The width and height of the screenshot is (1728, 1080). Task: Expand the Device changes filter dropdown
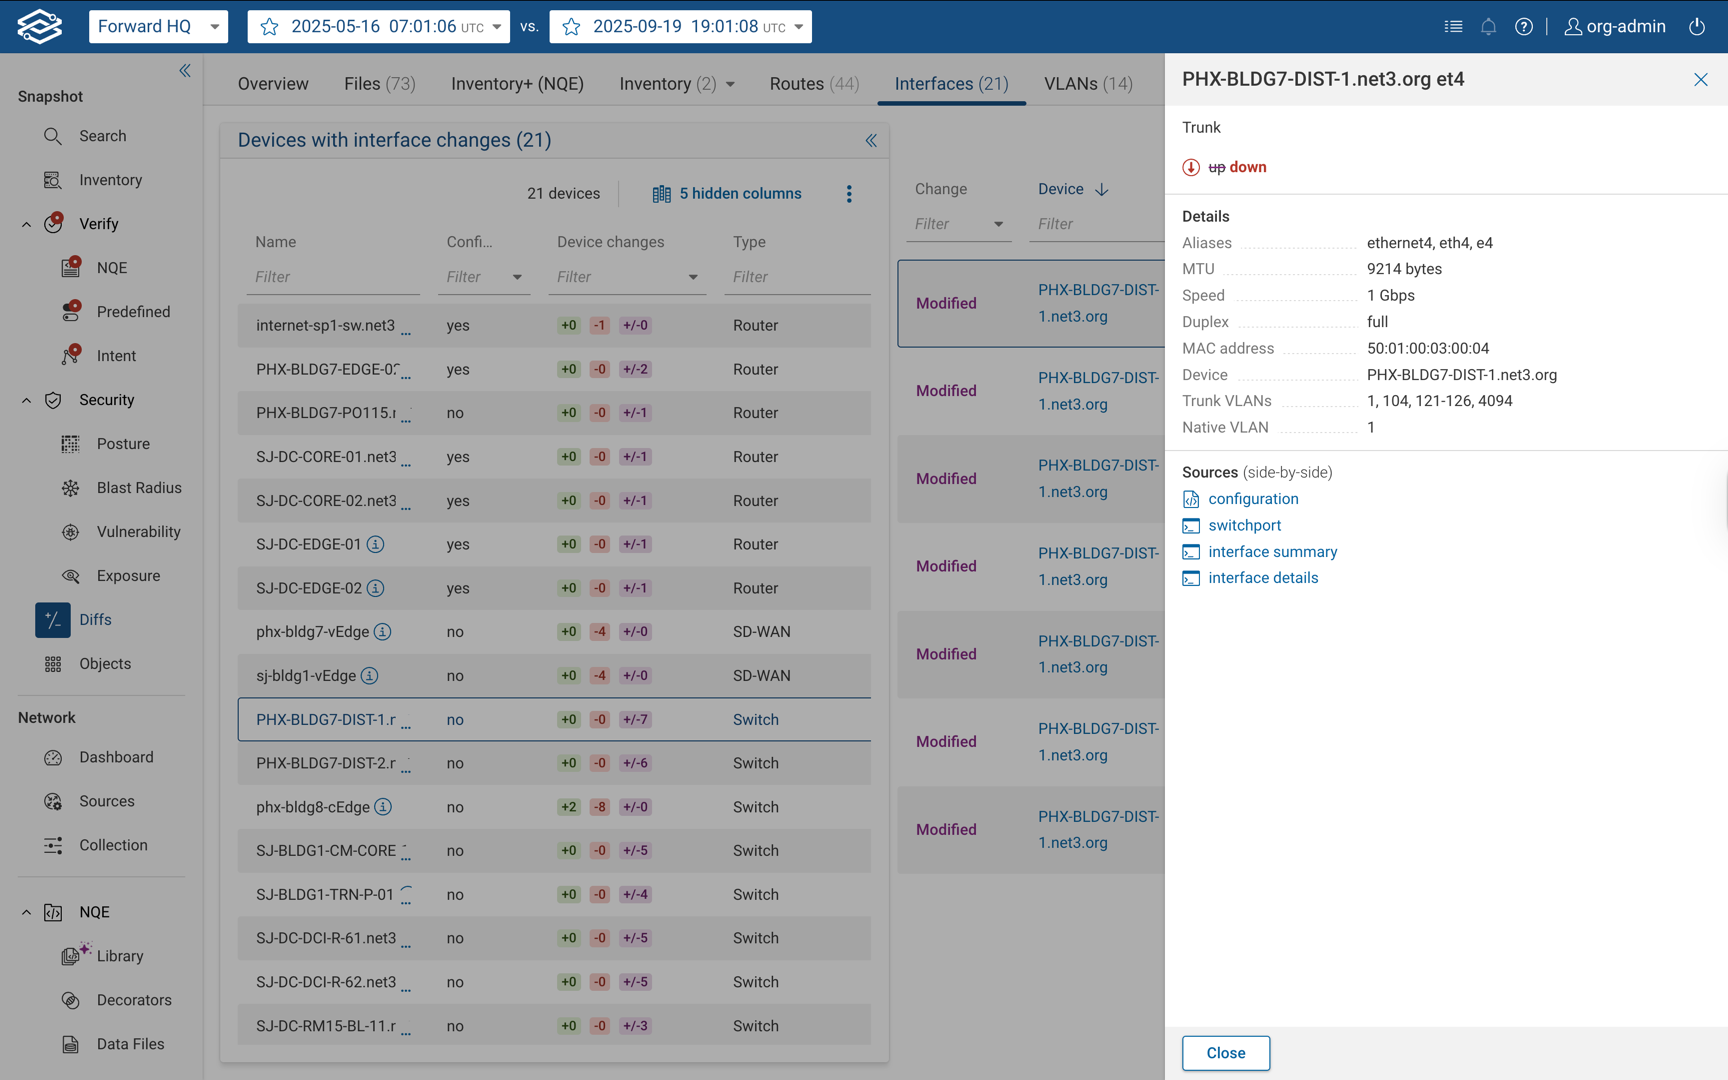pyautogui.click(x=692, y=277)
